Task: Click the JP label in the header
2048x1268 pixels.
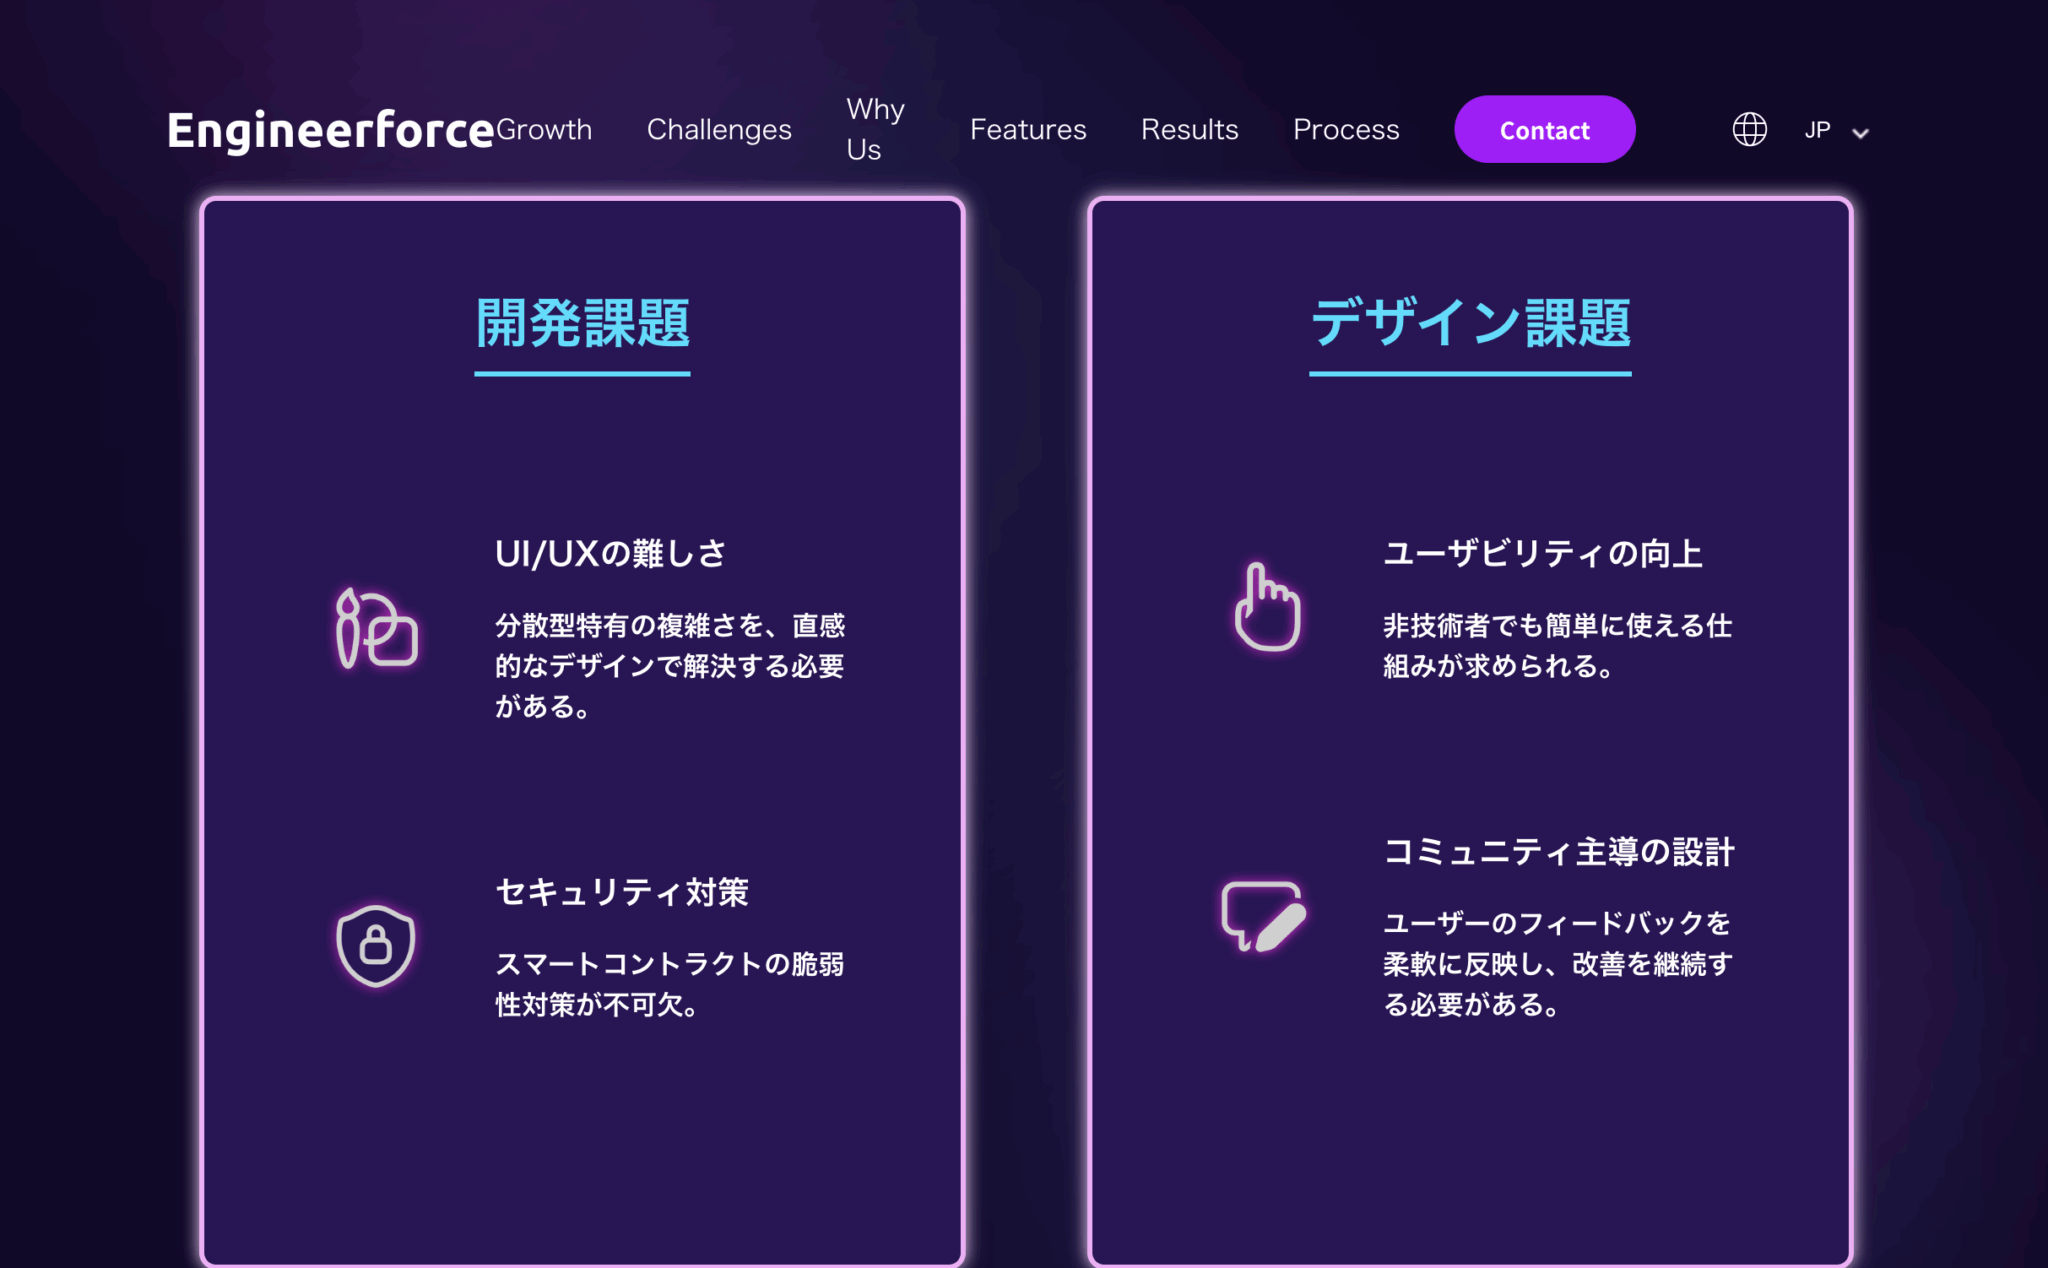Action: pos(1816,129)
